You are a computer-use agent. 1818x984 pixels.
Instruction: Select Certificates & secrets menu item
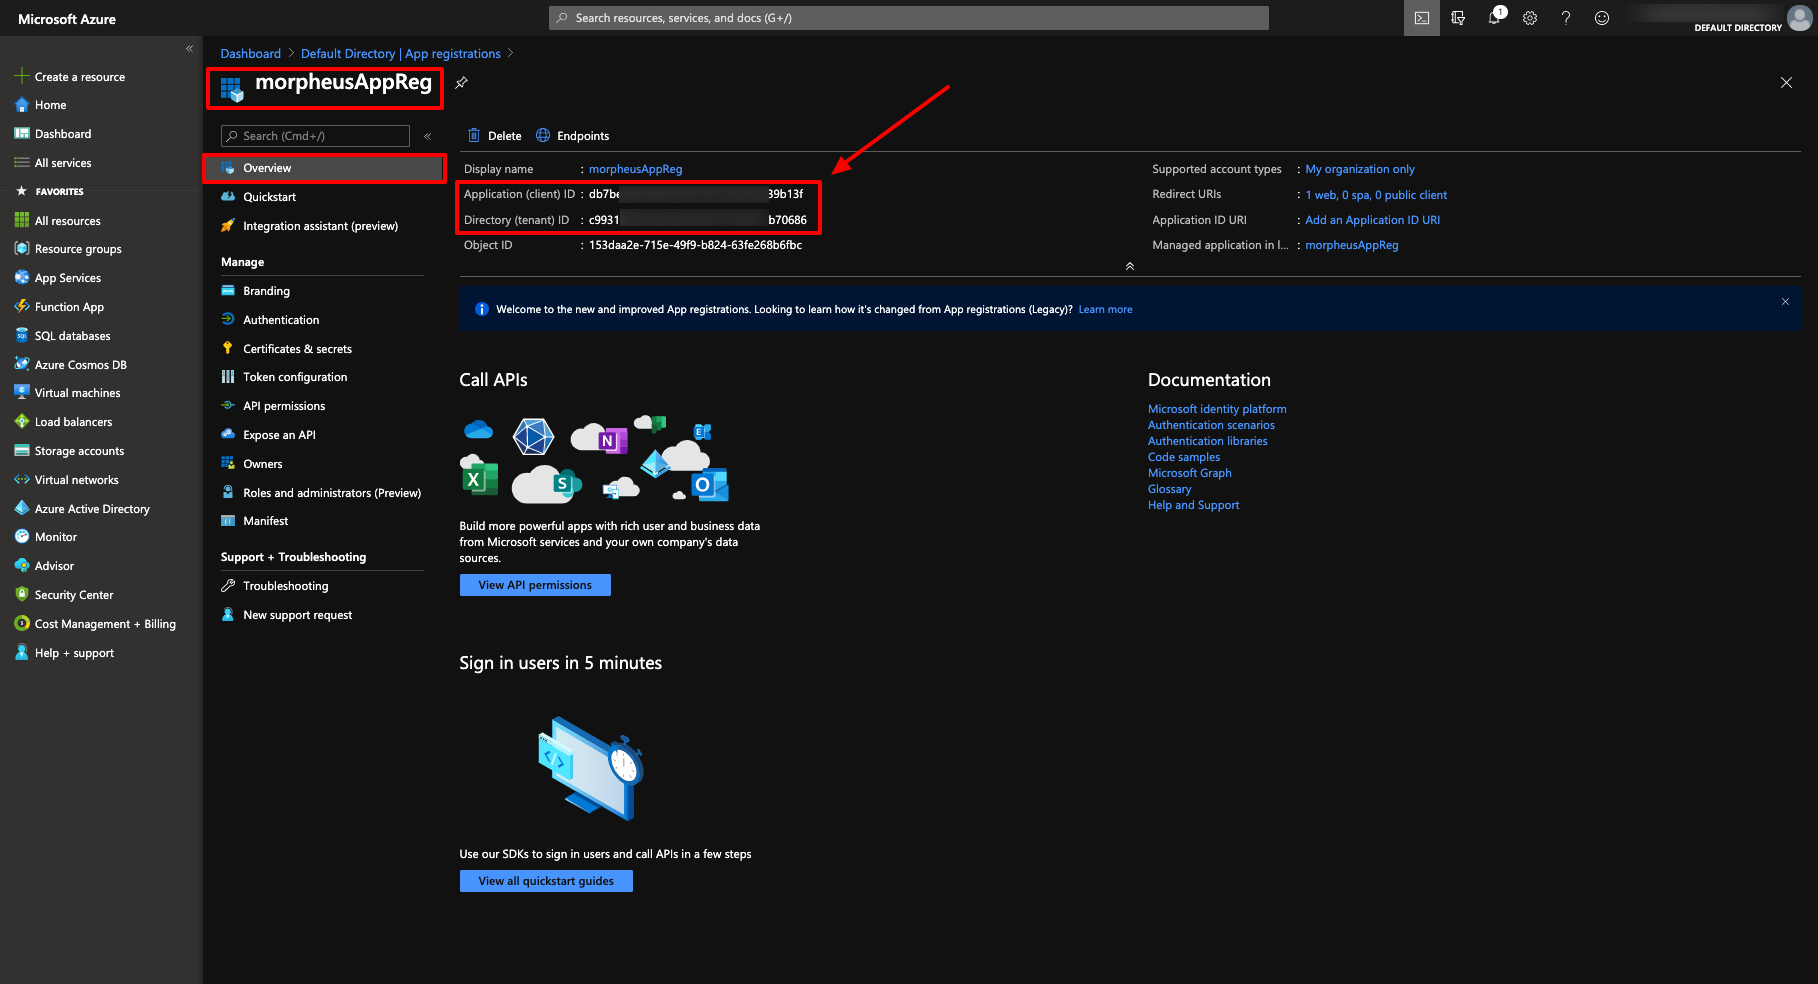click(x=297, y=348)
